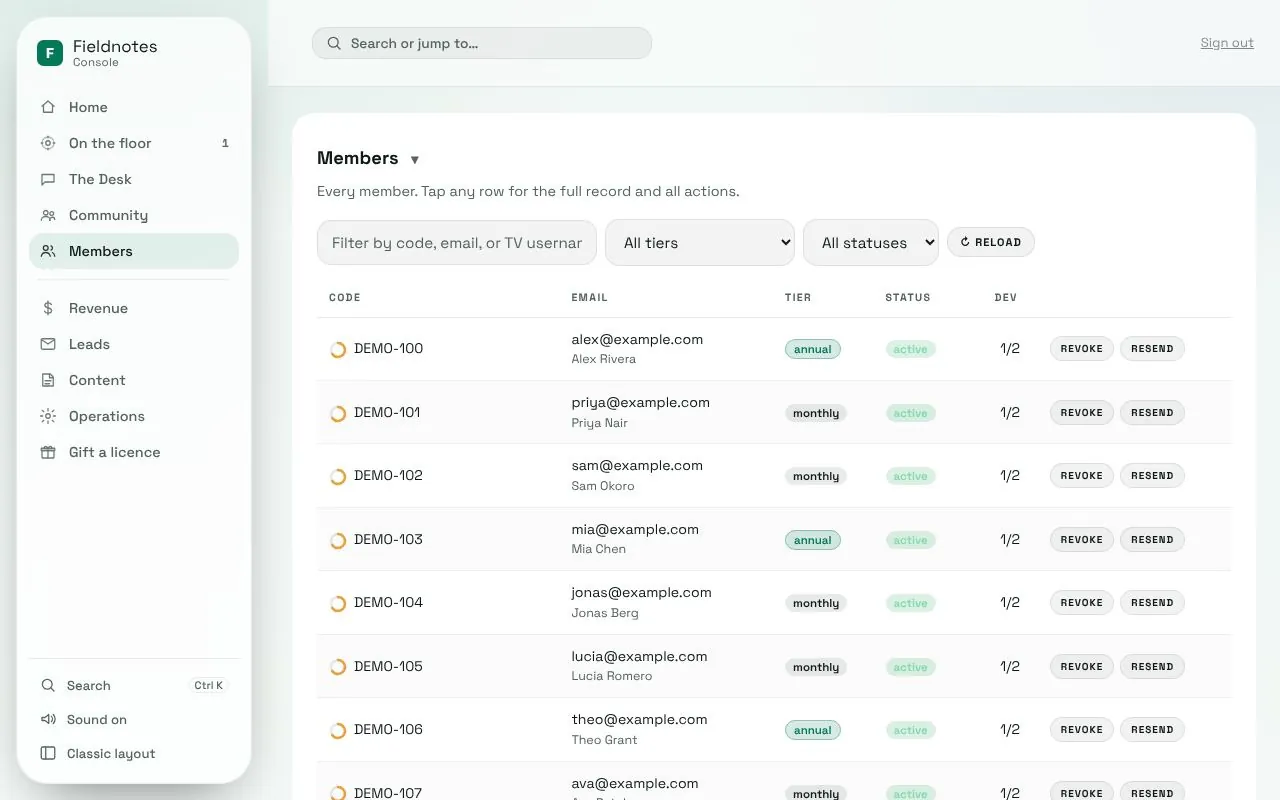Open the All statuses filter dropdown

point(871,243)
